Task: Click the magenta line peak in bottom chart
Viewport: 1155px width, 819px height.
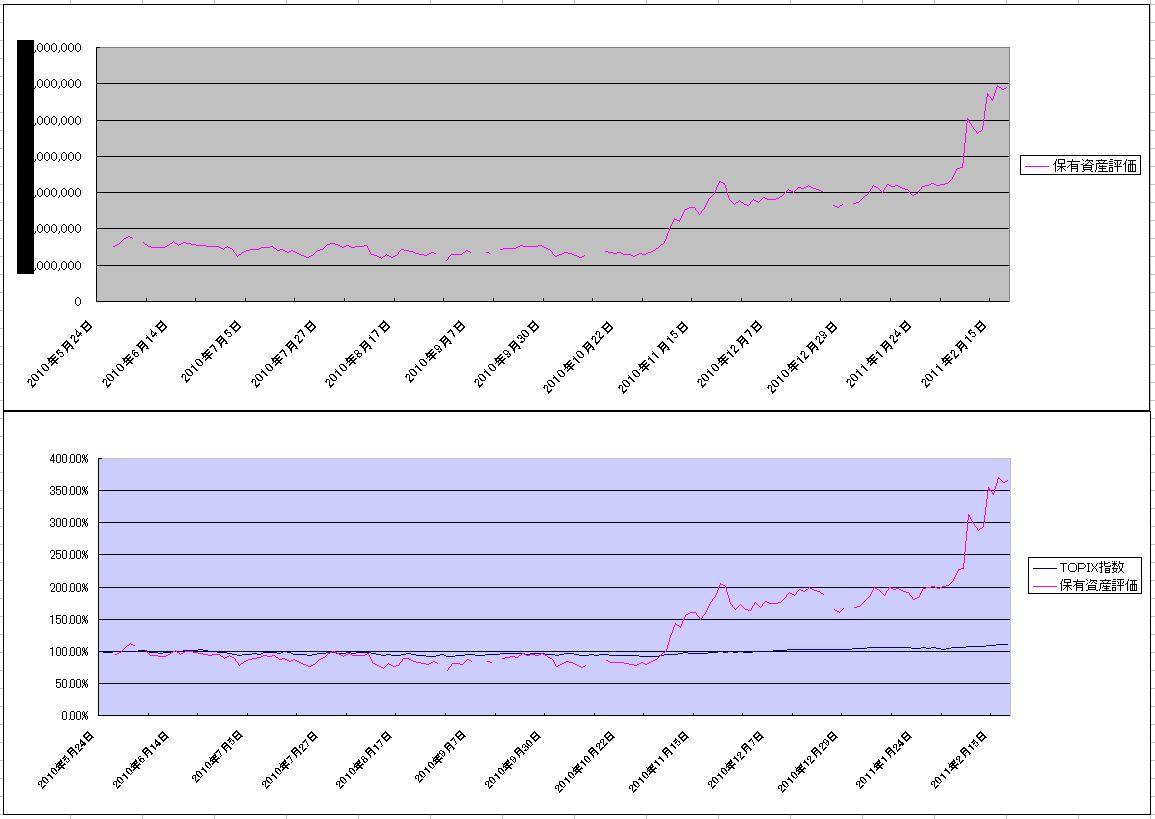Action: 998,478
